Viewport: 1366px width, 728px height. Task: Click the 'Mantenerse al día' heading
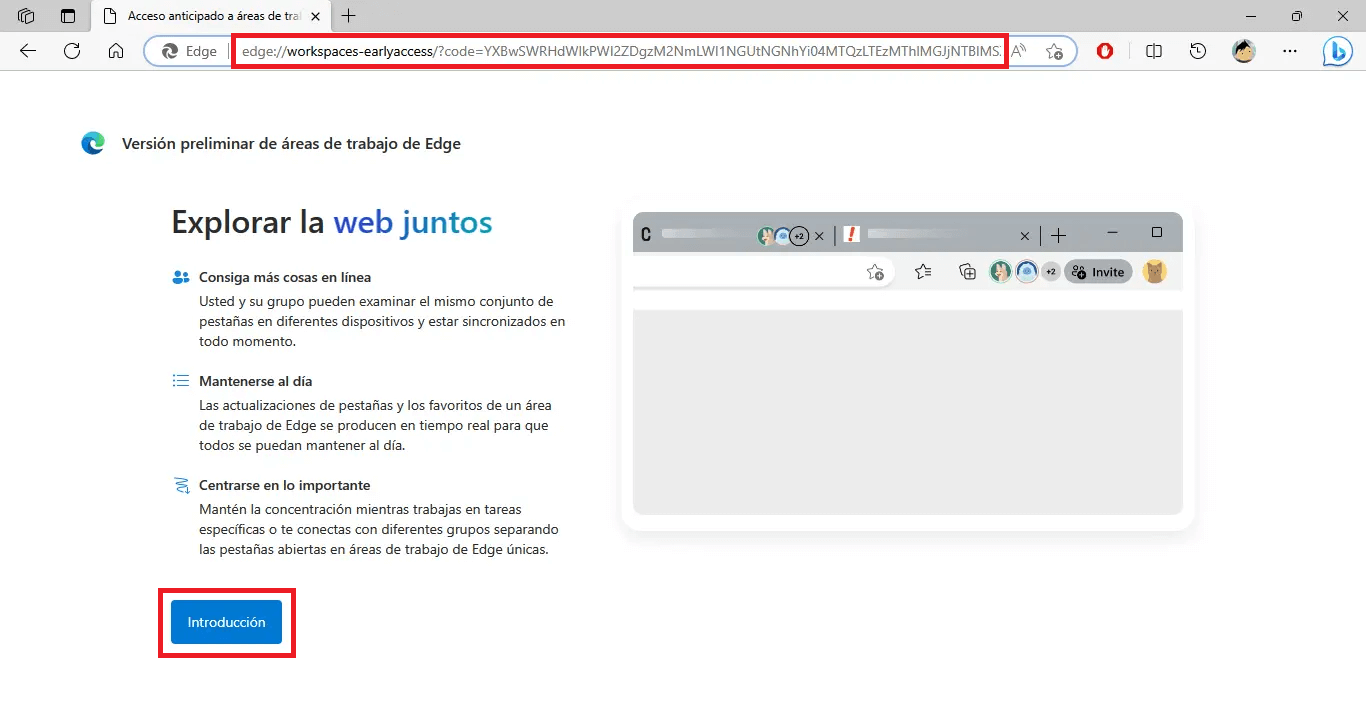click(256, 381)
